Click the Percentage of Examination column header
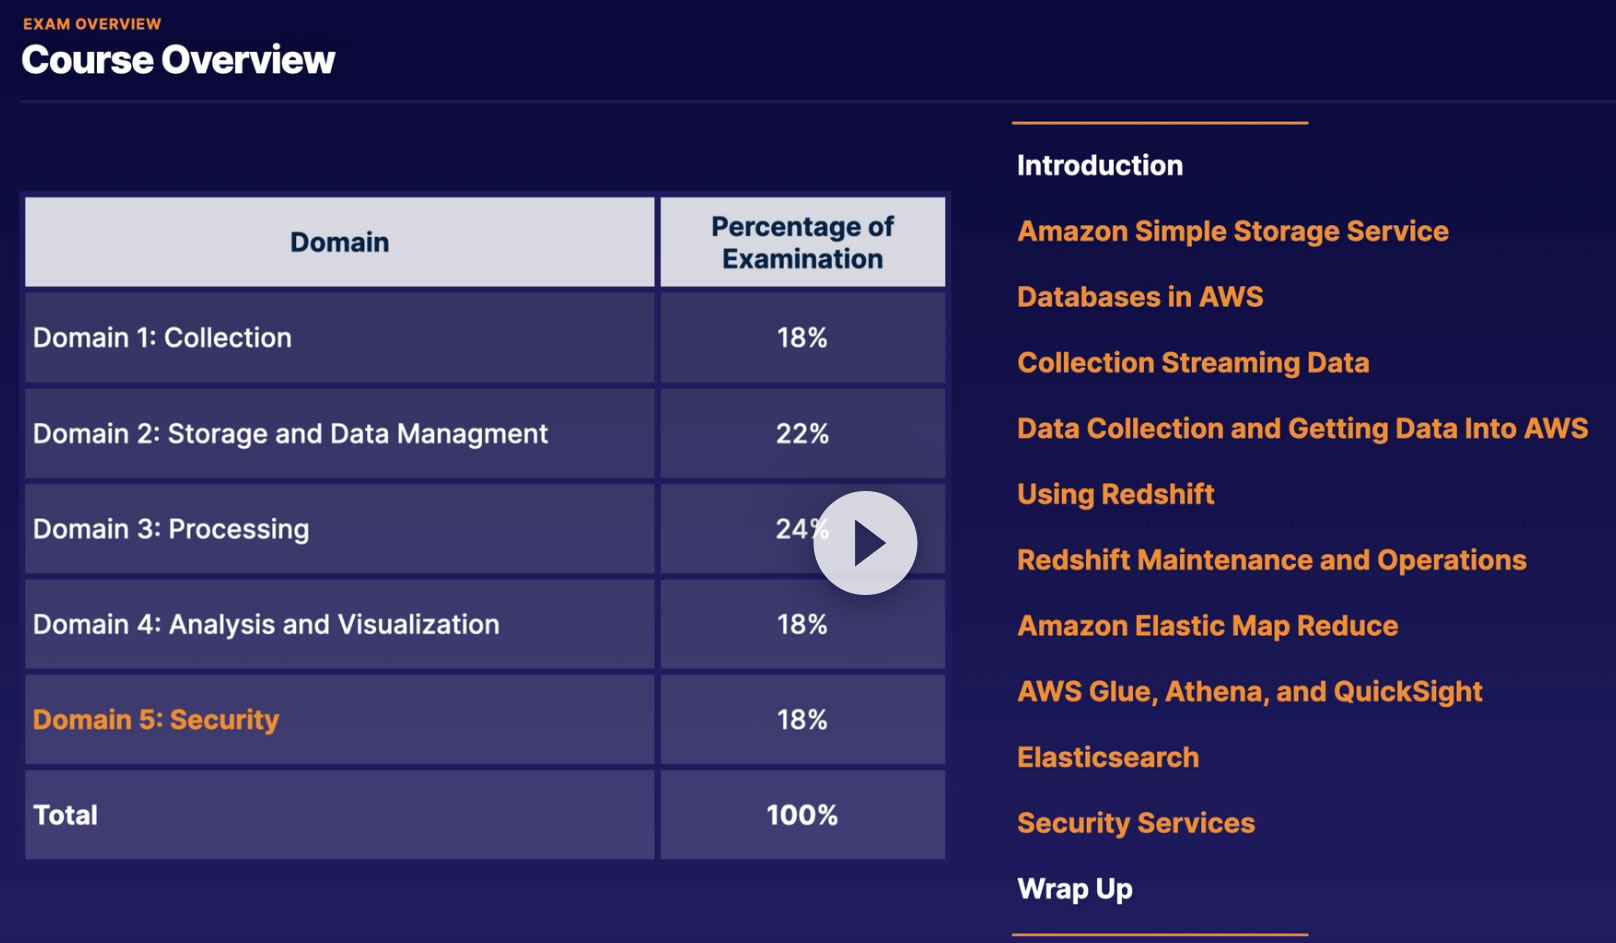This screenshot has width=1616, height=943. (802, 243)
